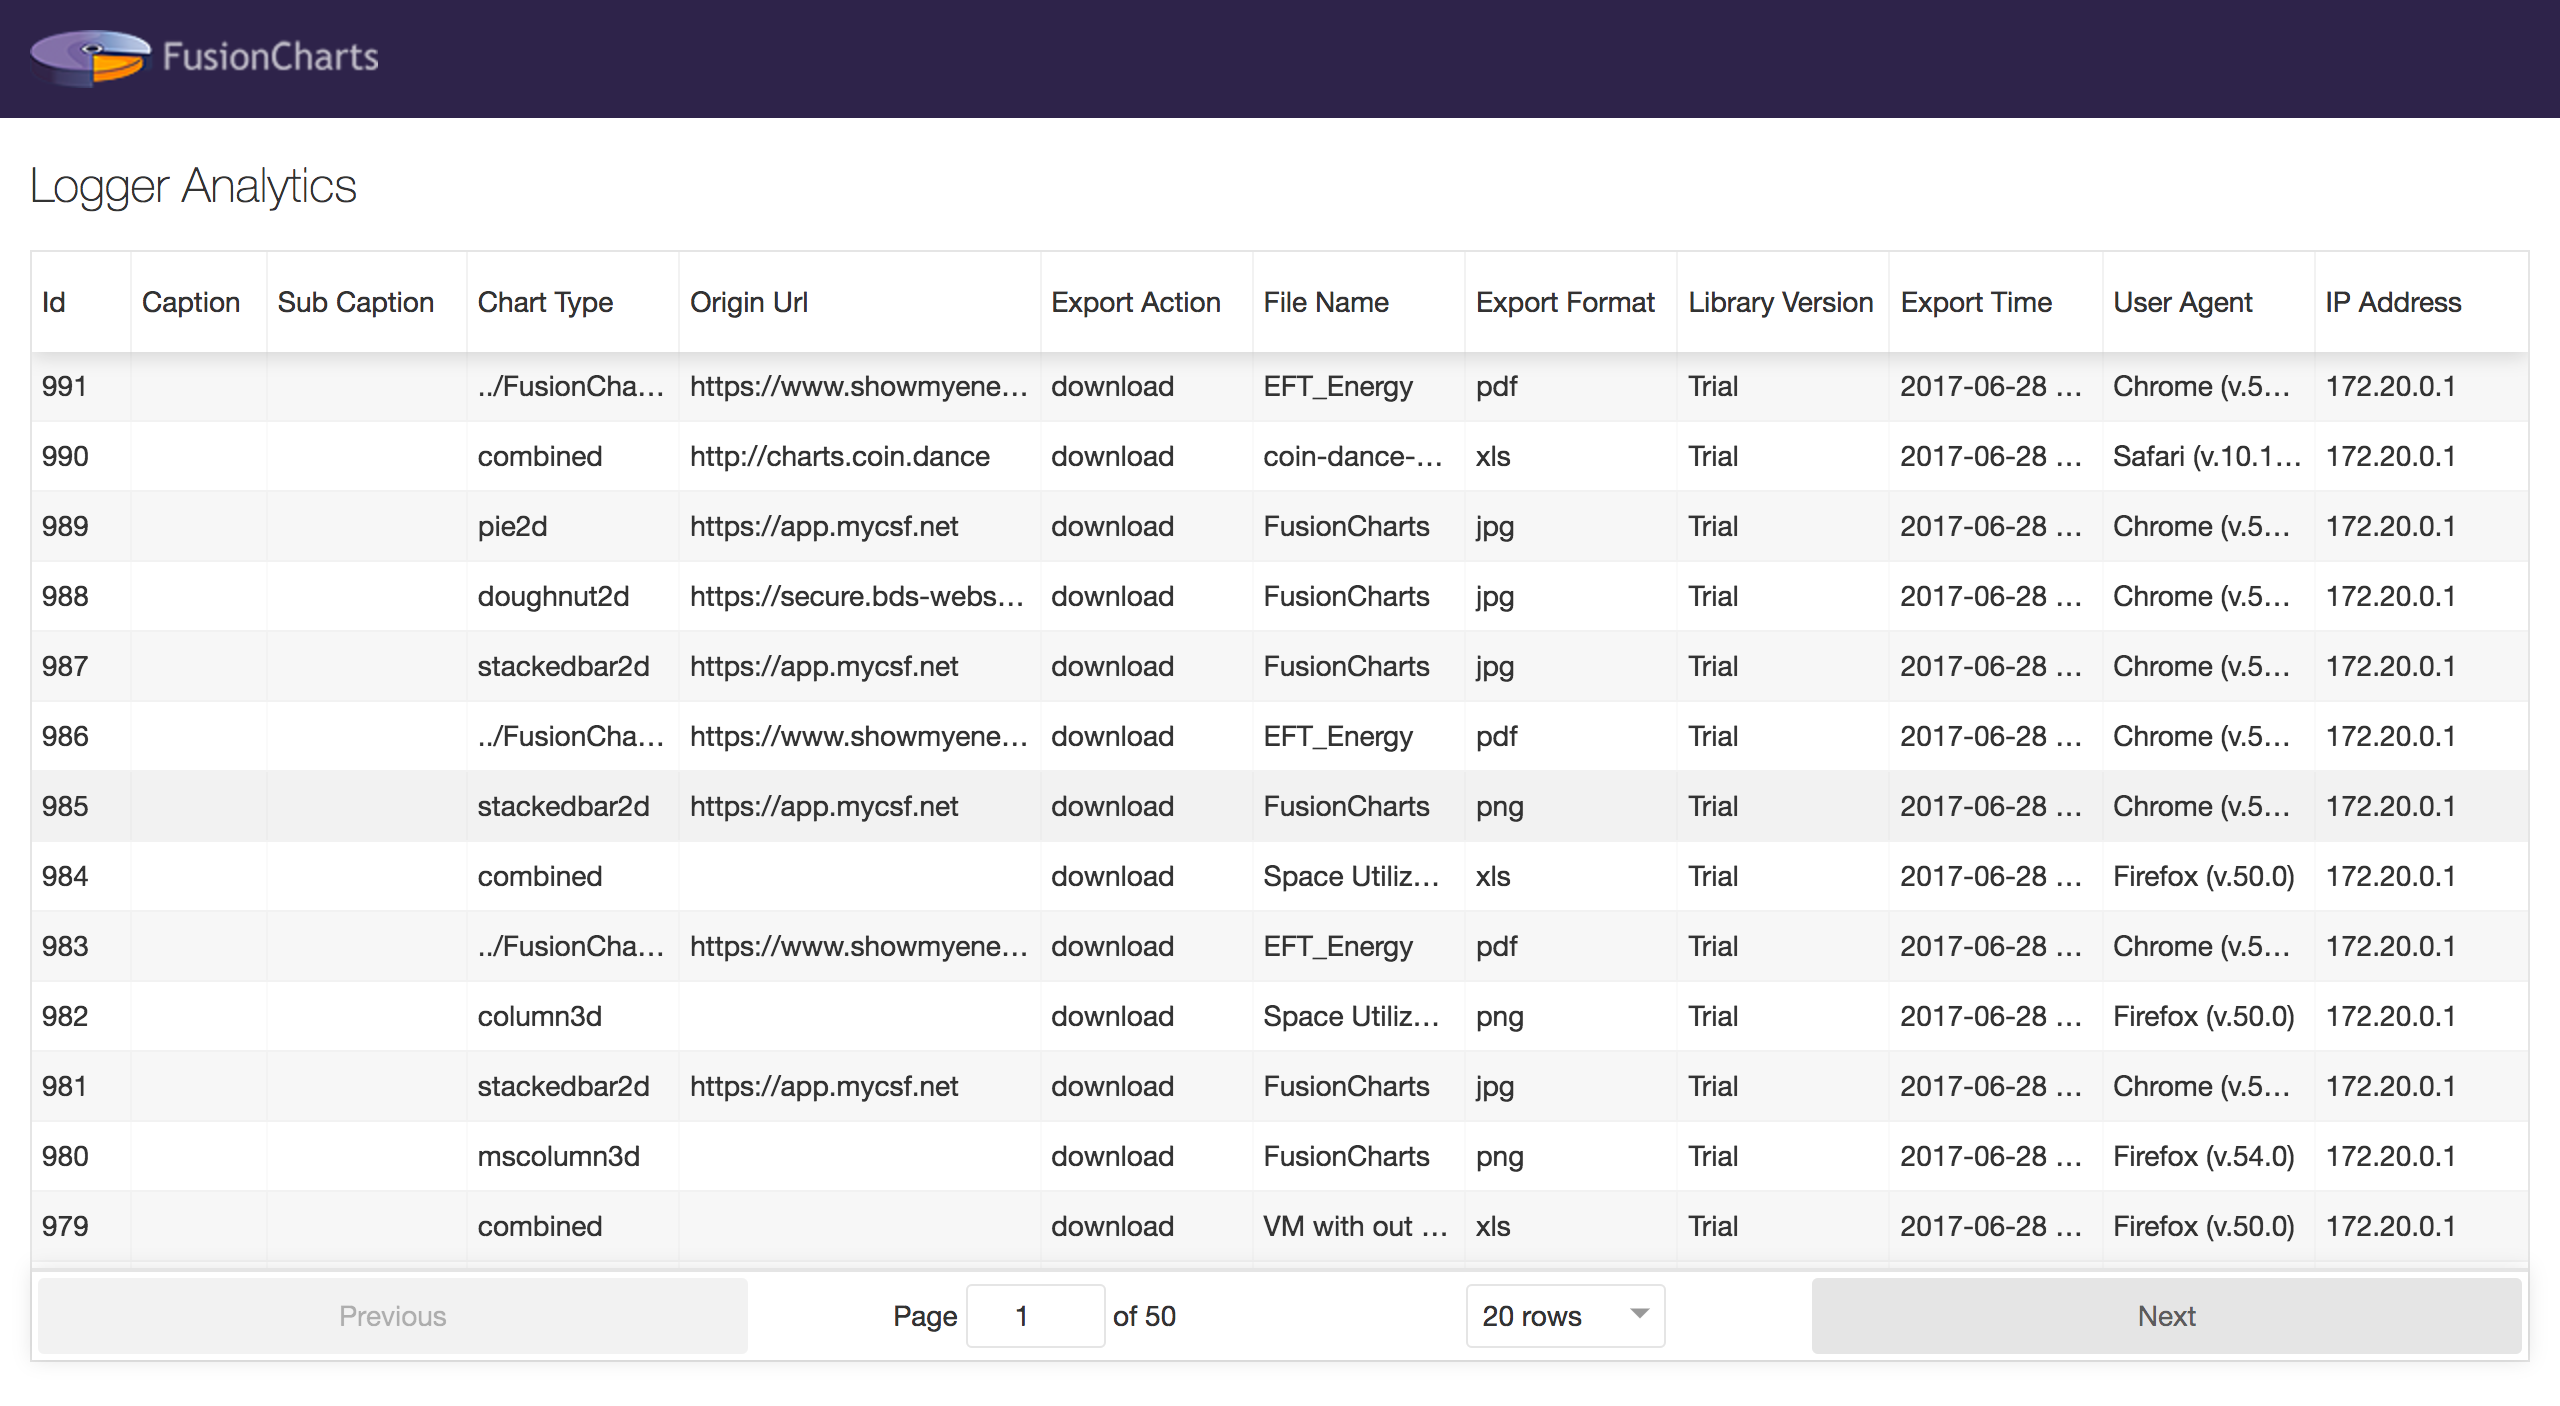Sort by the File Name column header
2560x1406 pixels.
[1325, 302]
